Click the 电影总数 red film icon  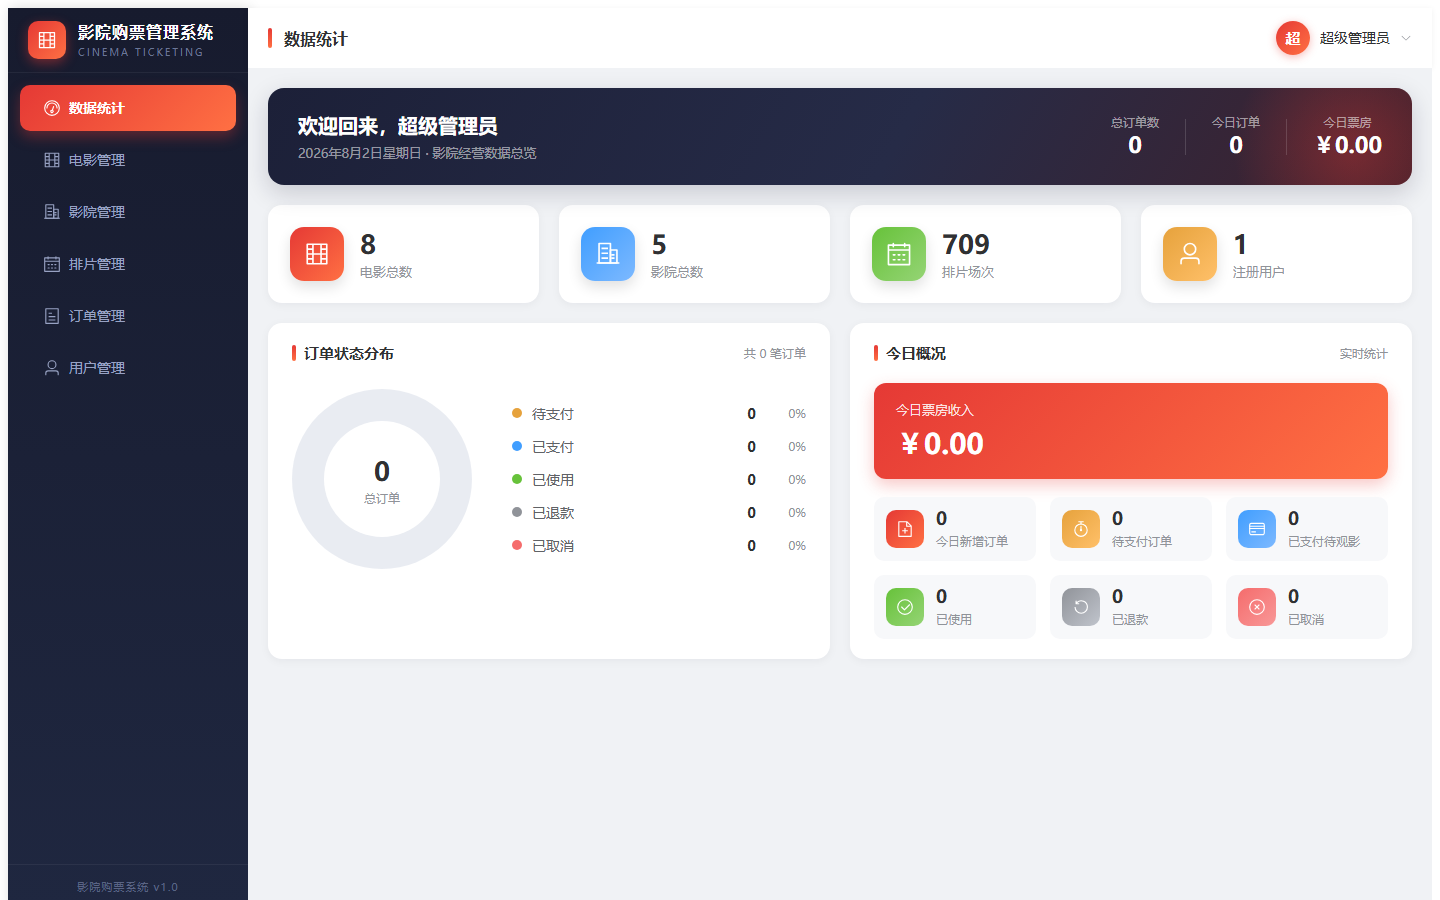click(x=317, y=254)
